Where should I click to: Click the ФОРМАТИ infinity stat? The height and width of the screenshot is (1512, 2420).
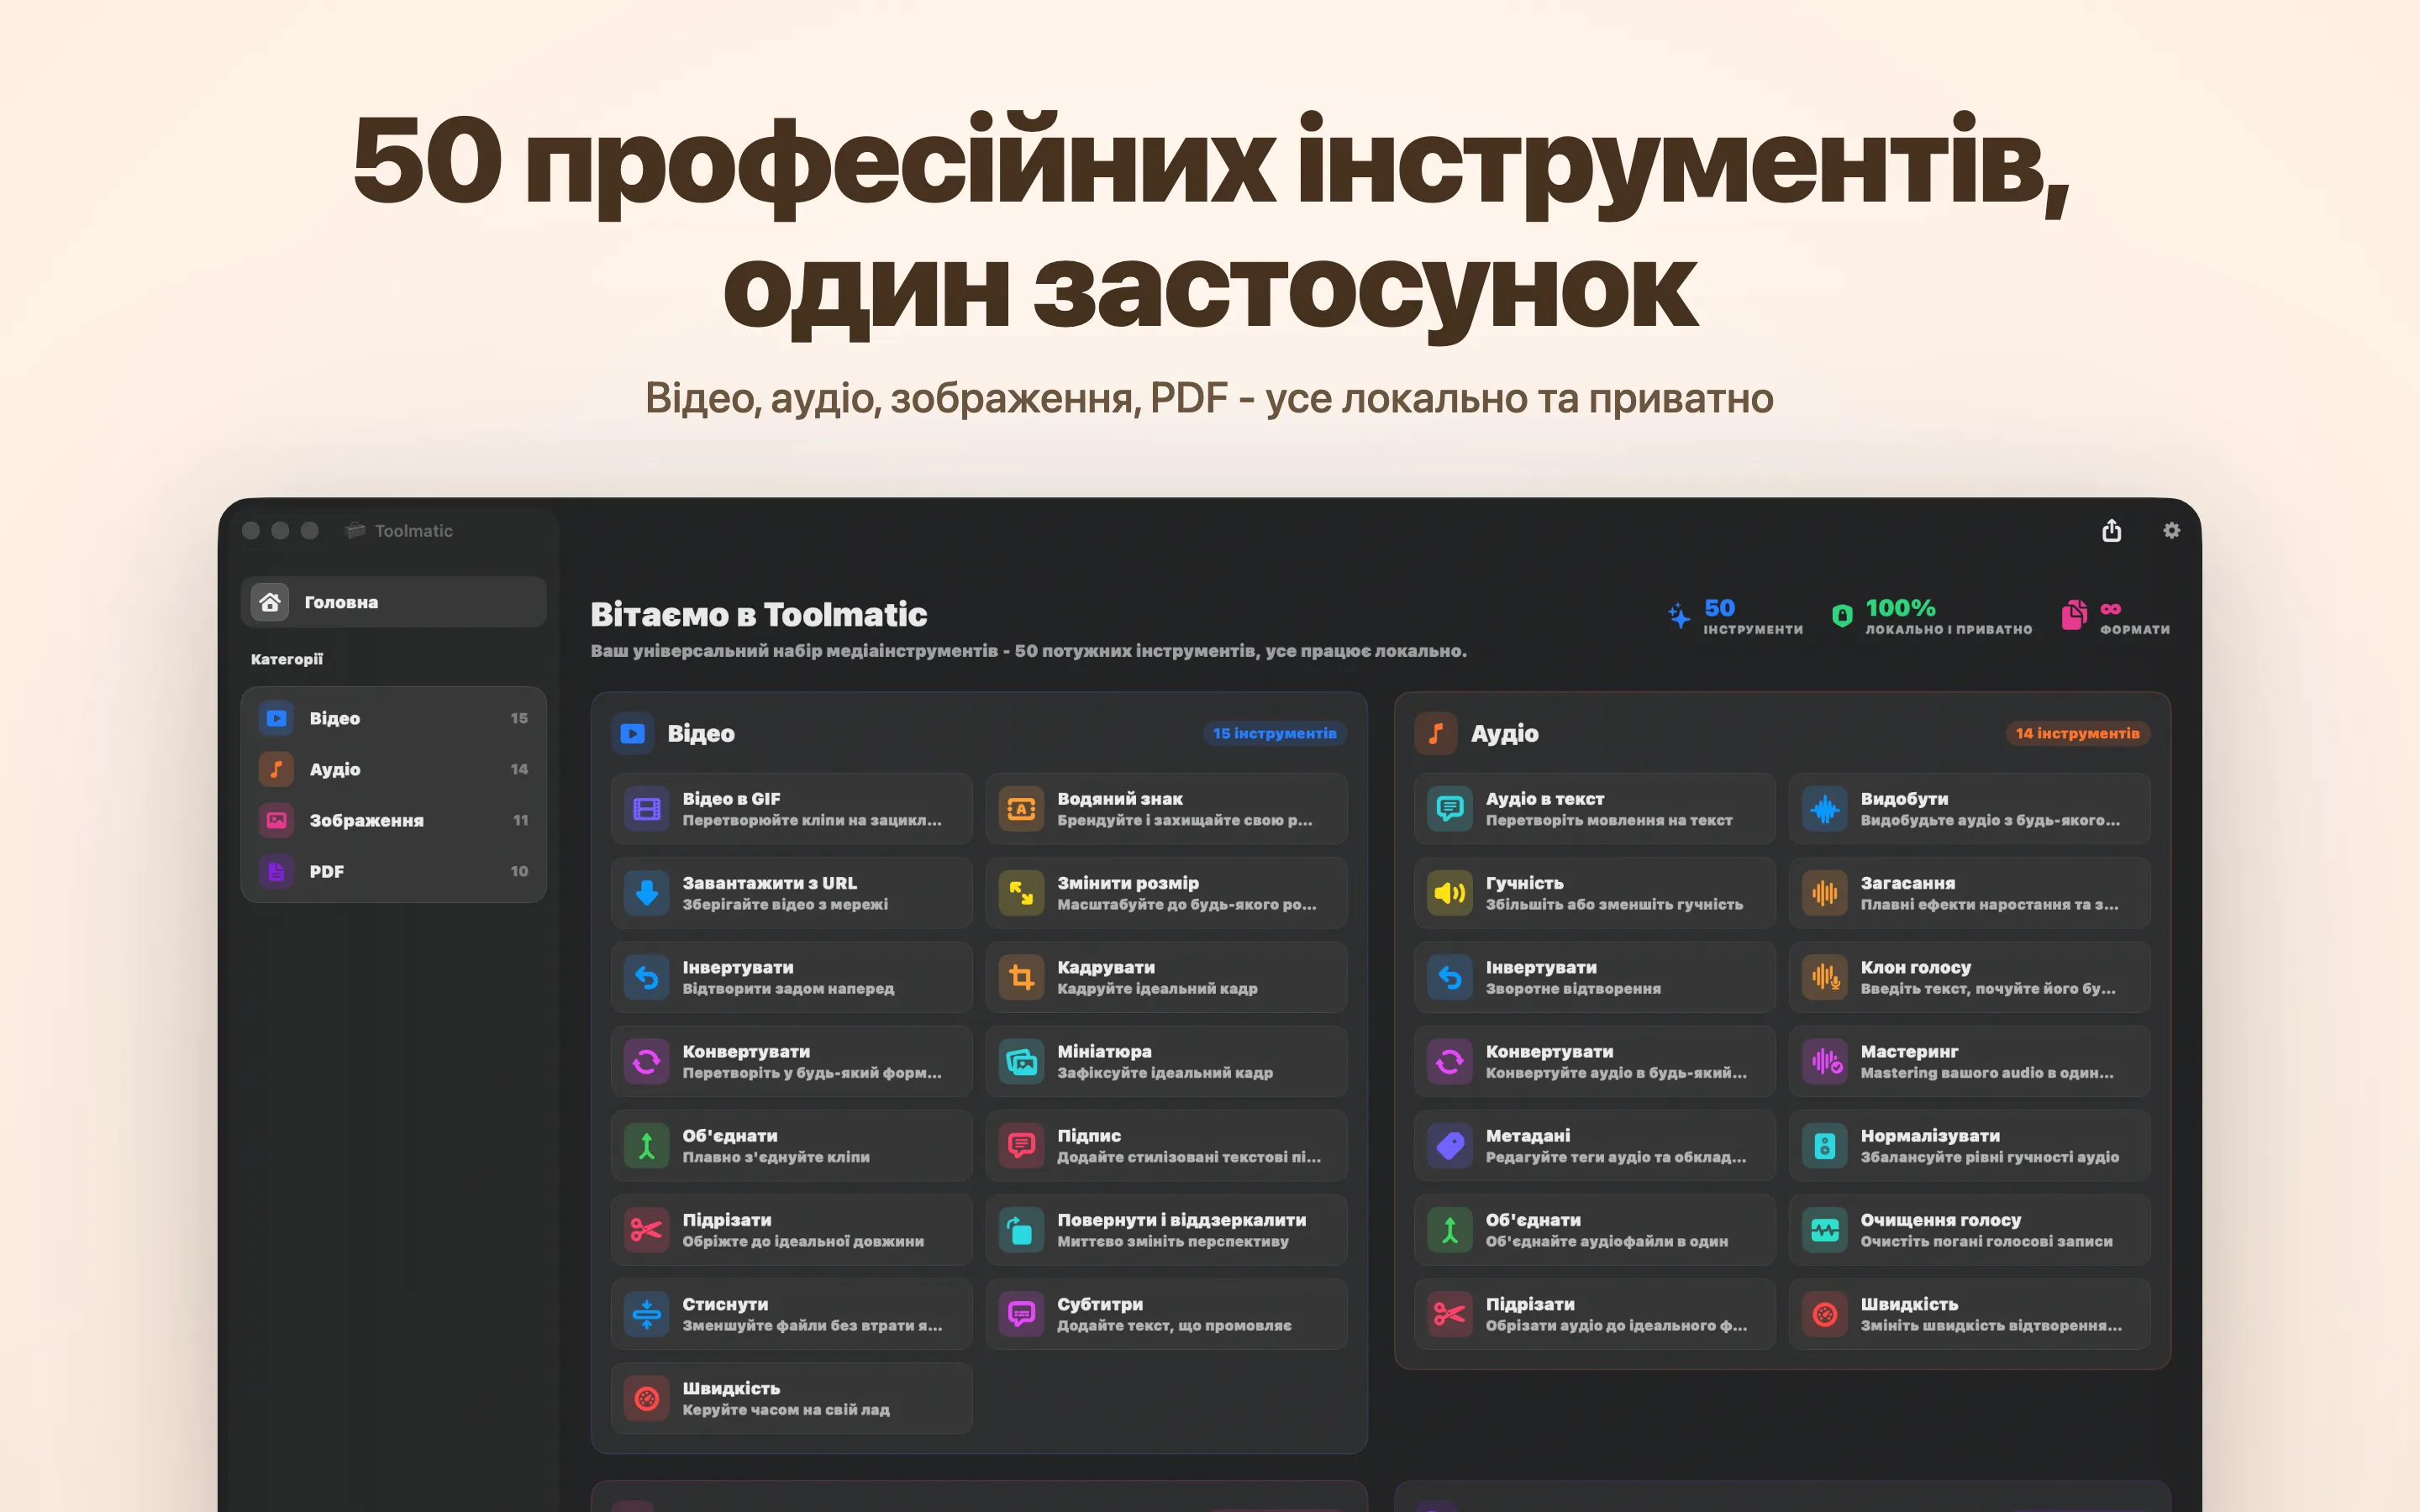coord(2115,616)
